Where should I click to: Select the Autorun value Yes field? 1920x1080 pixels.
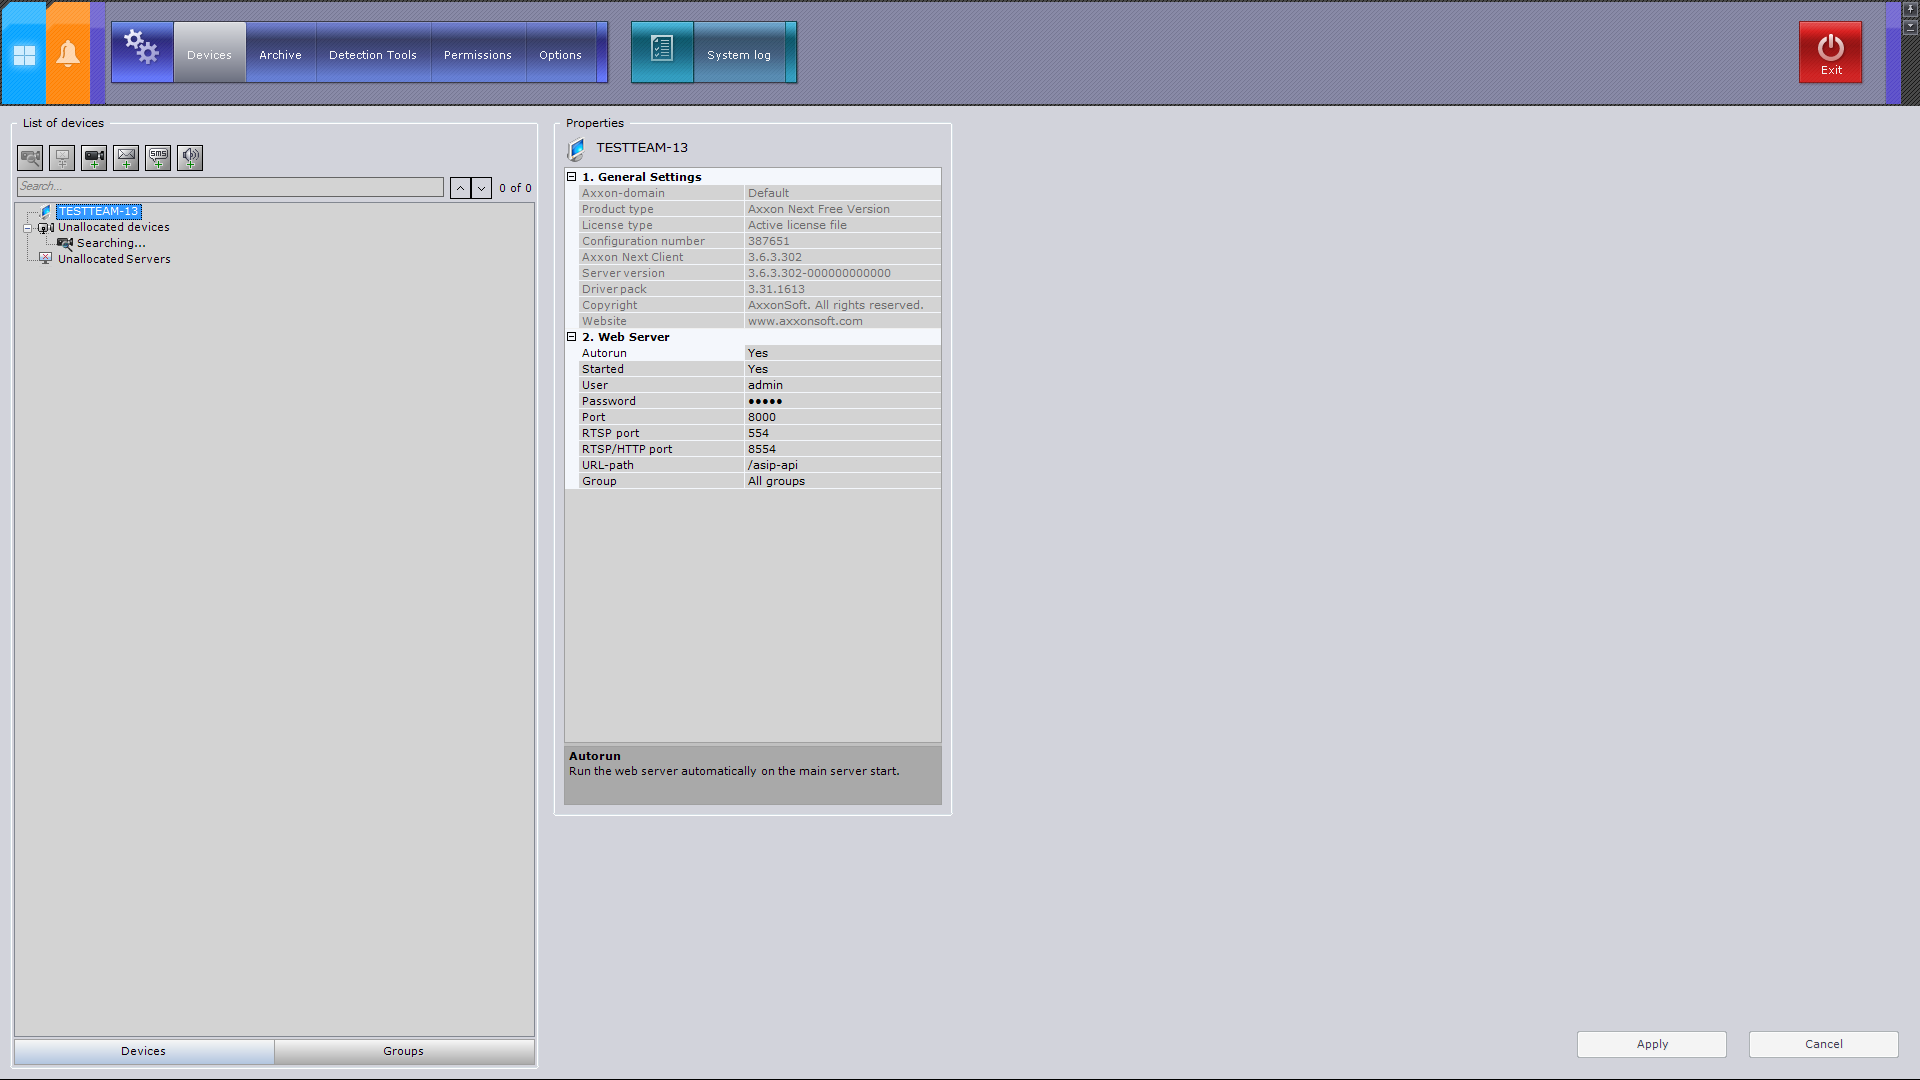pos(842,353)
